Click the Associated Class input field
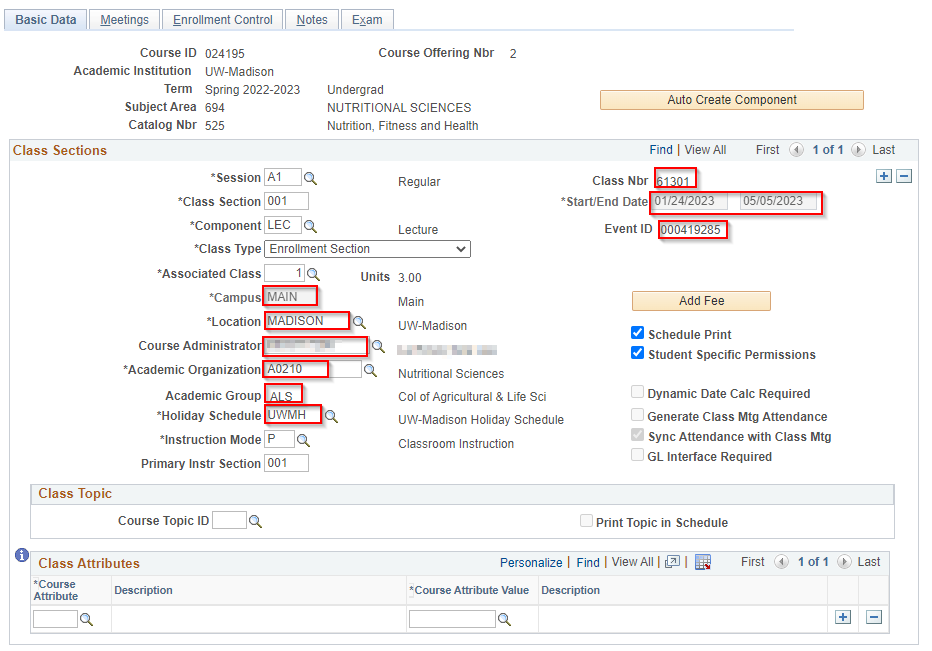The image size is (932, 651). click(285, 273)
